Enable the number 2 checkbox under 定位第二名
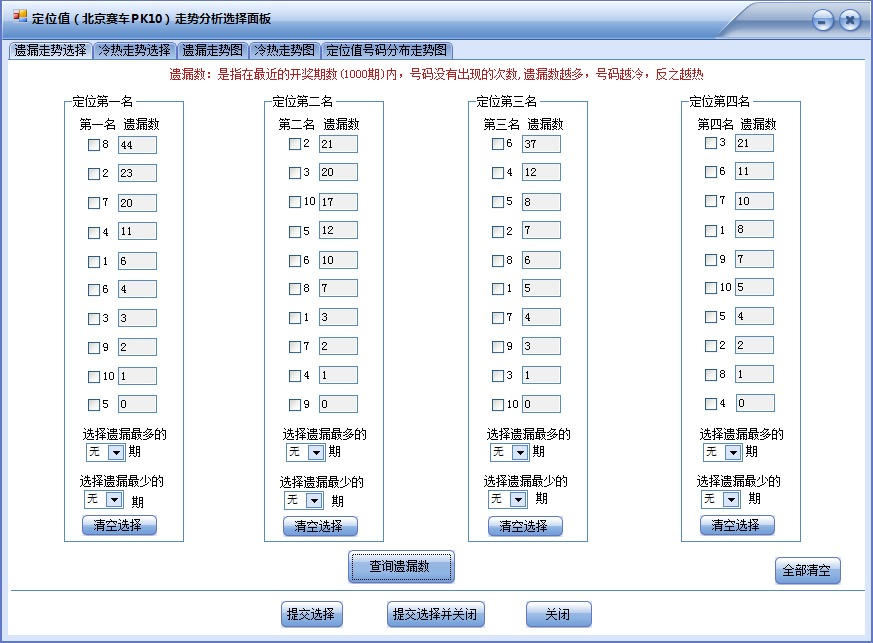This screenshot has height=643, width=873. point(297,144)
